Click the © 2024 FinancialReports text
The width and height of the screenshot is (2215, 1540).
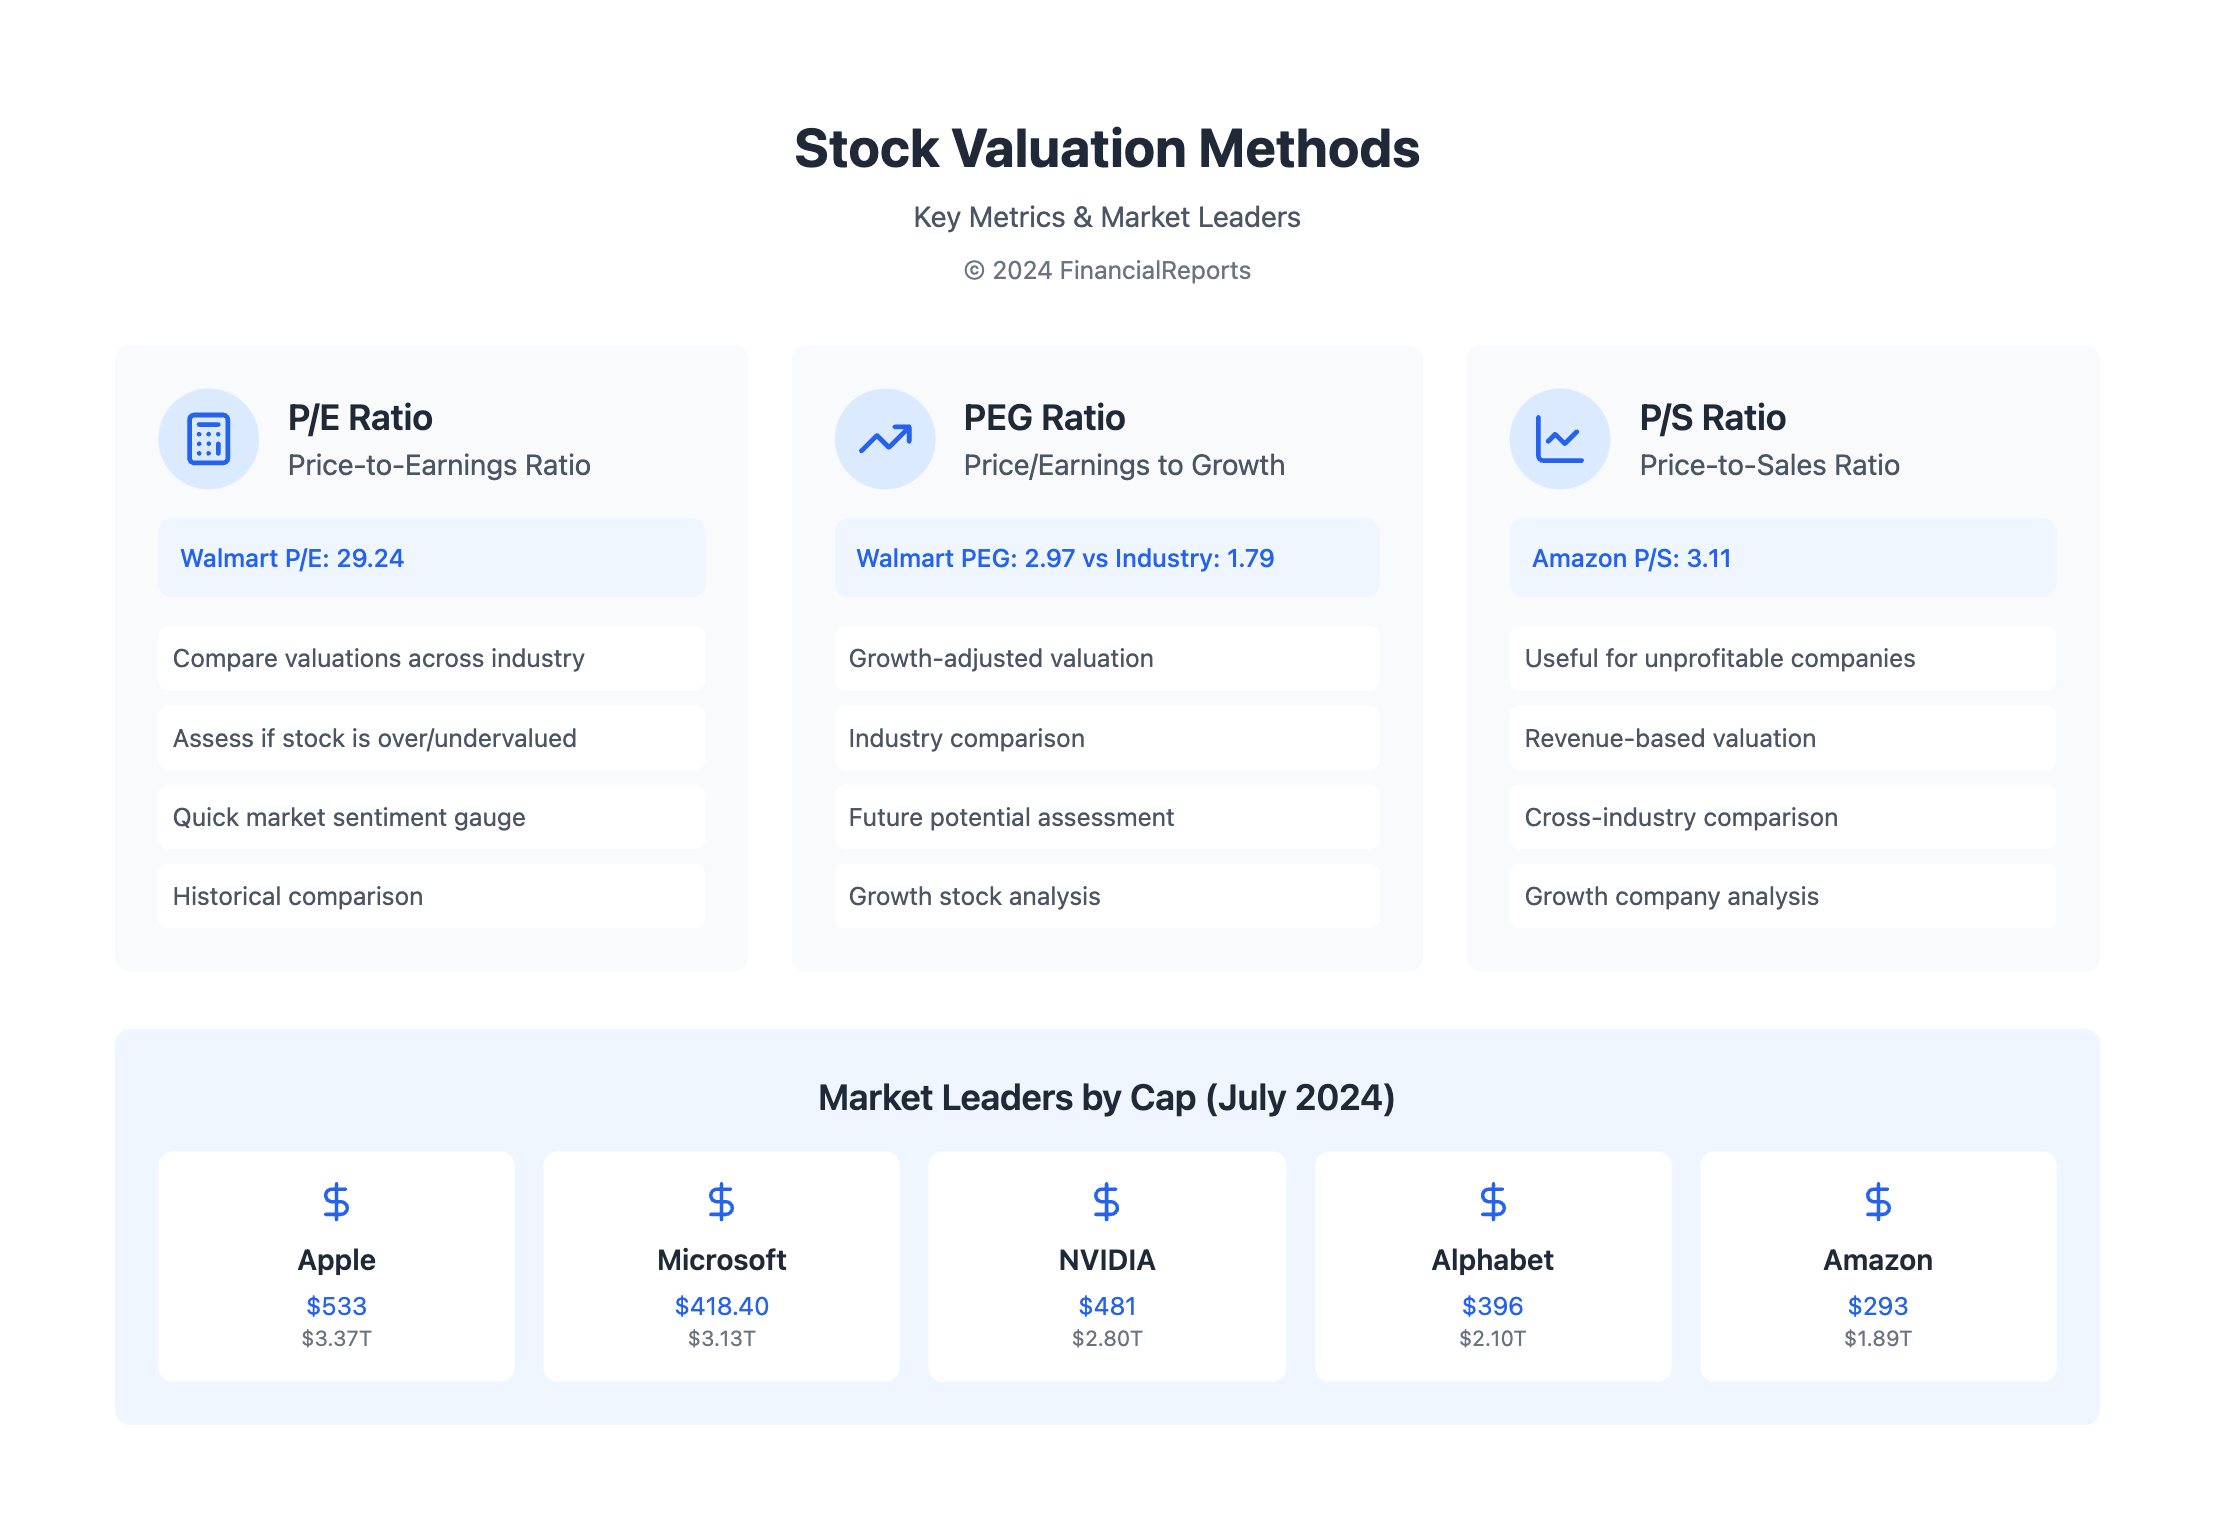pyautogui.click(x=1107, y=270)
